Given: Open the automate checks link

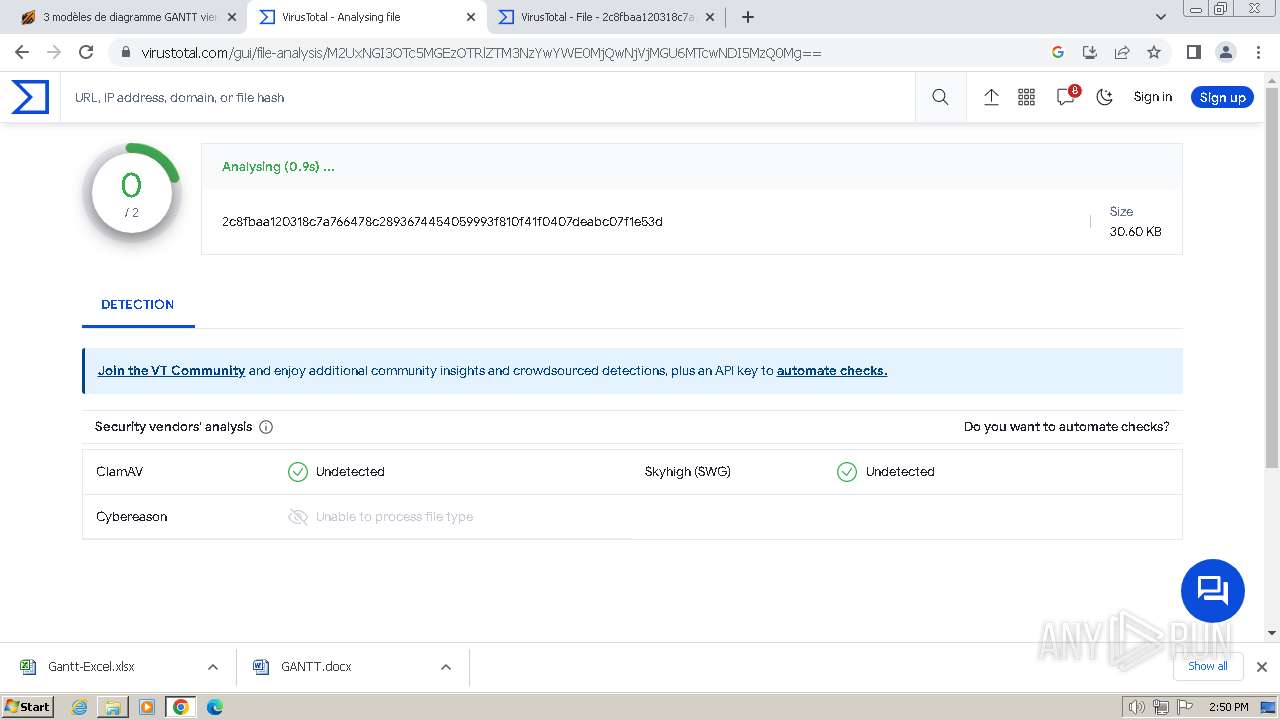Looking at the screenshot, I should click(x=832, y=371).
